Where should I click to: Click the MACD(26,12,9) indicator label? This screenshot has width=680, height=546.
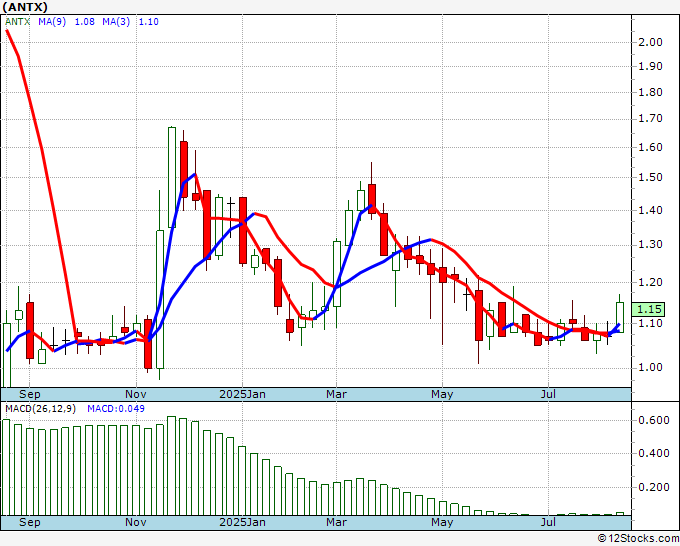41,409
